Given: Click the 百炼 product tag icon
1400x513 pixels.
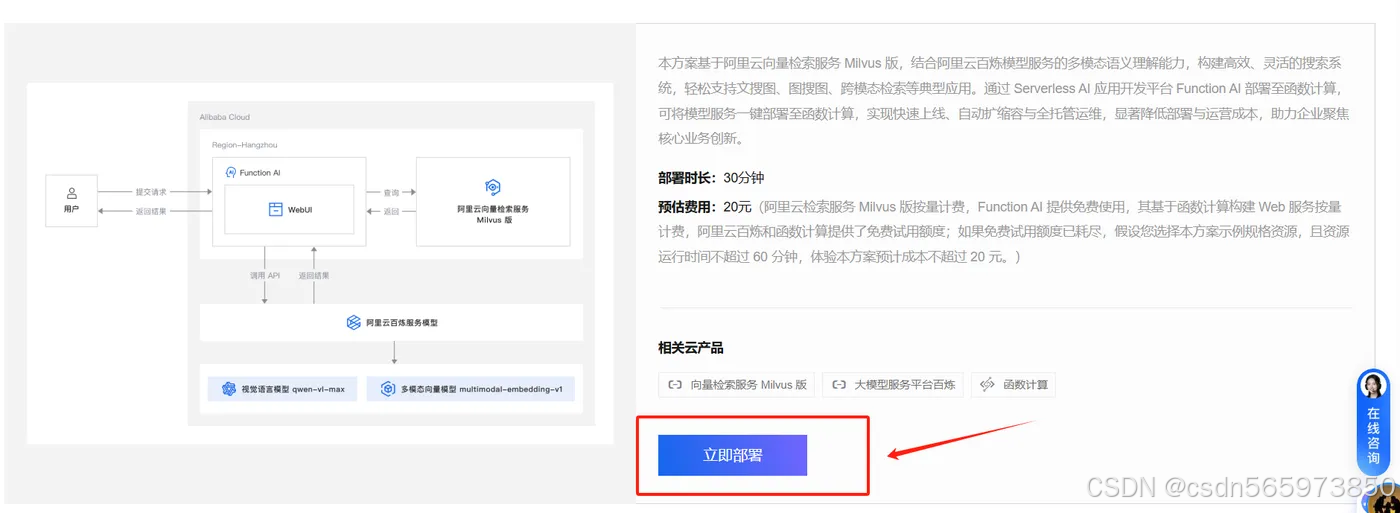Looking at the screenshot, I should (840, 385).
